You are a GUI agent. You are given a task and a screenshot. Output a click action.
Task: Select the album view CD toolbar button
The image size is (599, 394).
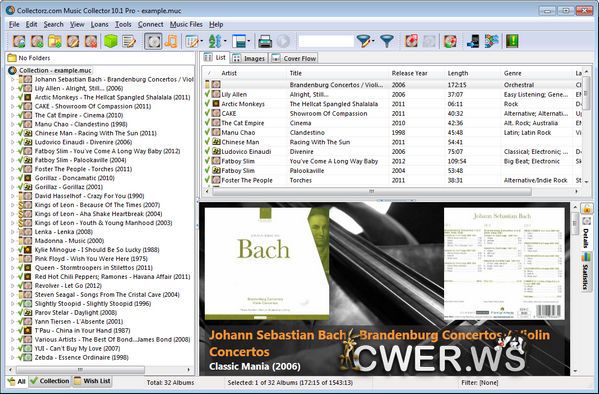point(153,41)
